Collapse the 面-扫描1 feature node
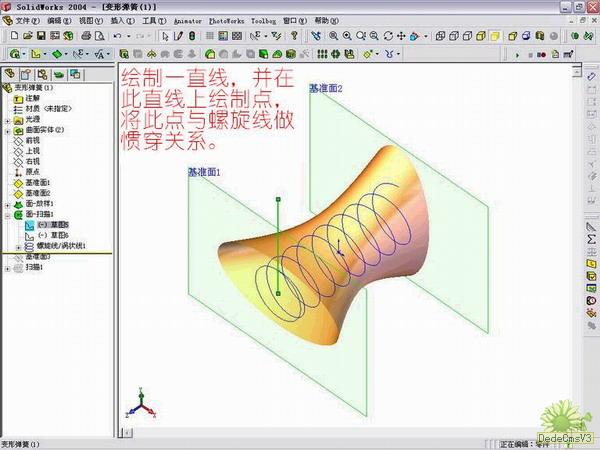 tap(8, 214)
